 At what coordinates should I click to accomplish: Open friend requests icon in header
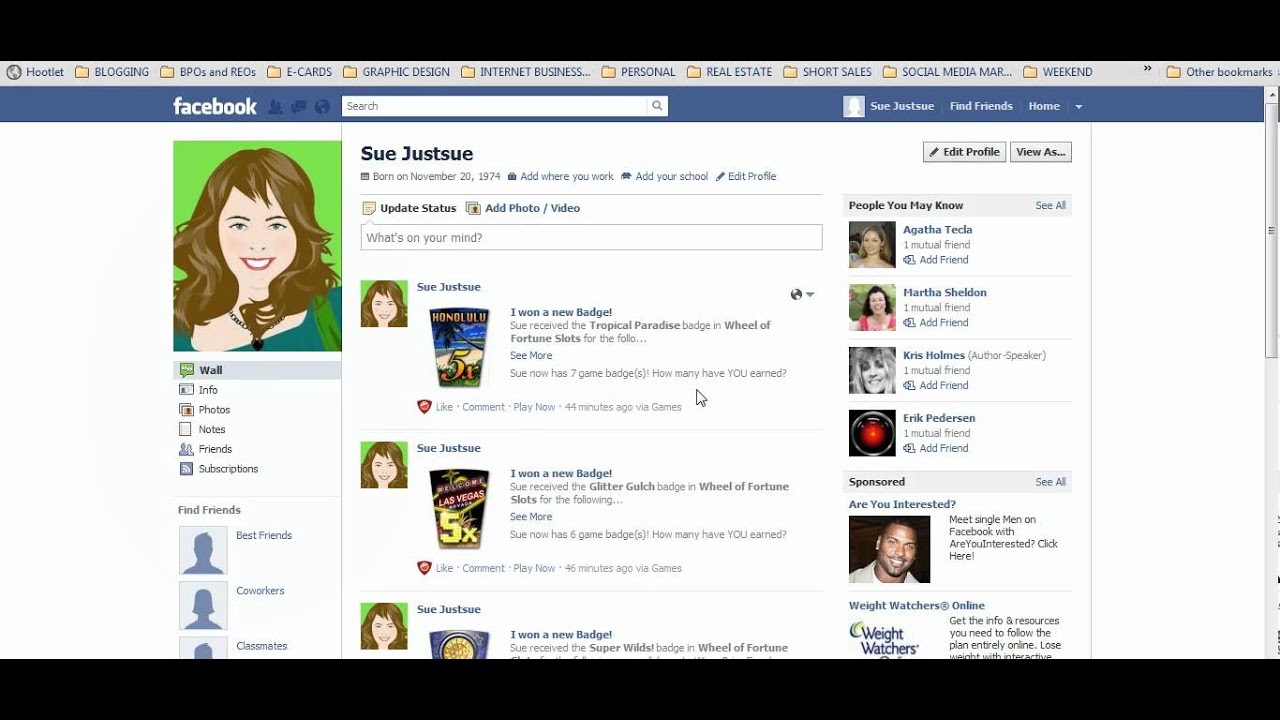(x=275, y=106)
